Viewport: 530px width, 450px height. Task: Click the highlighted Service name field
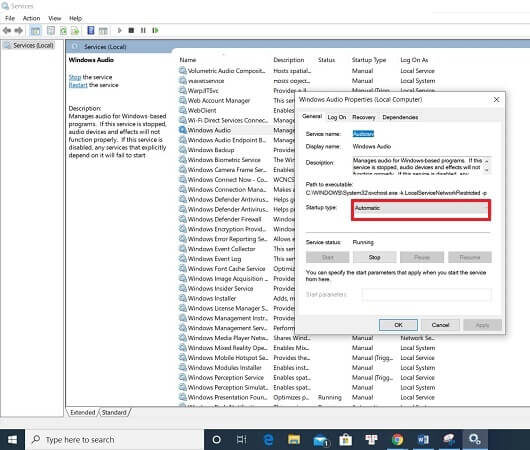363,134
